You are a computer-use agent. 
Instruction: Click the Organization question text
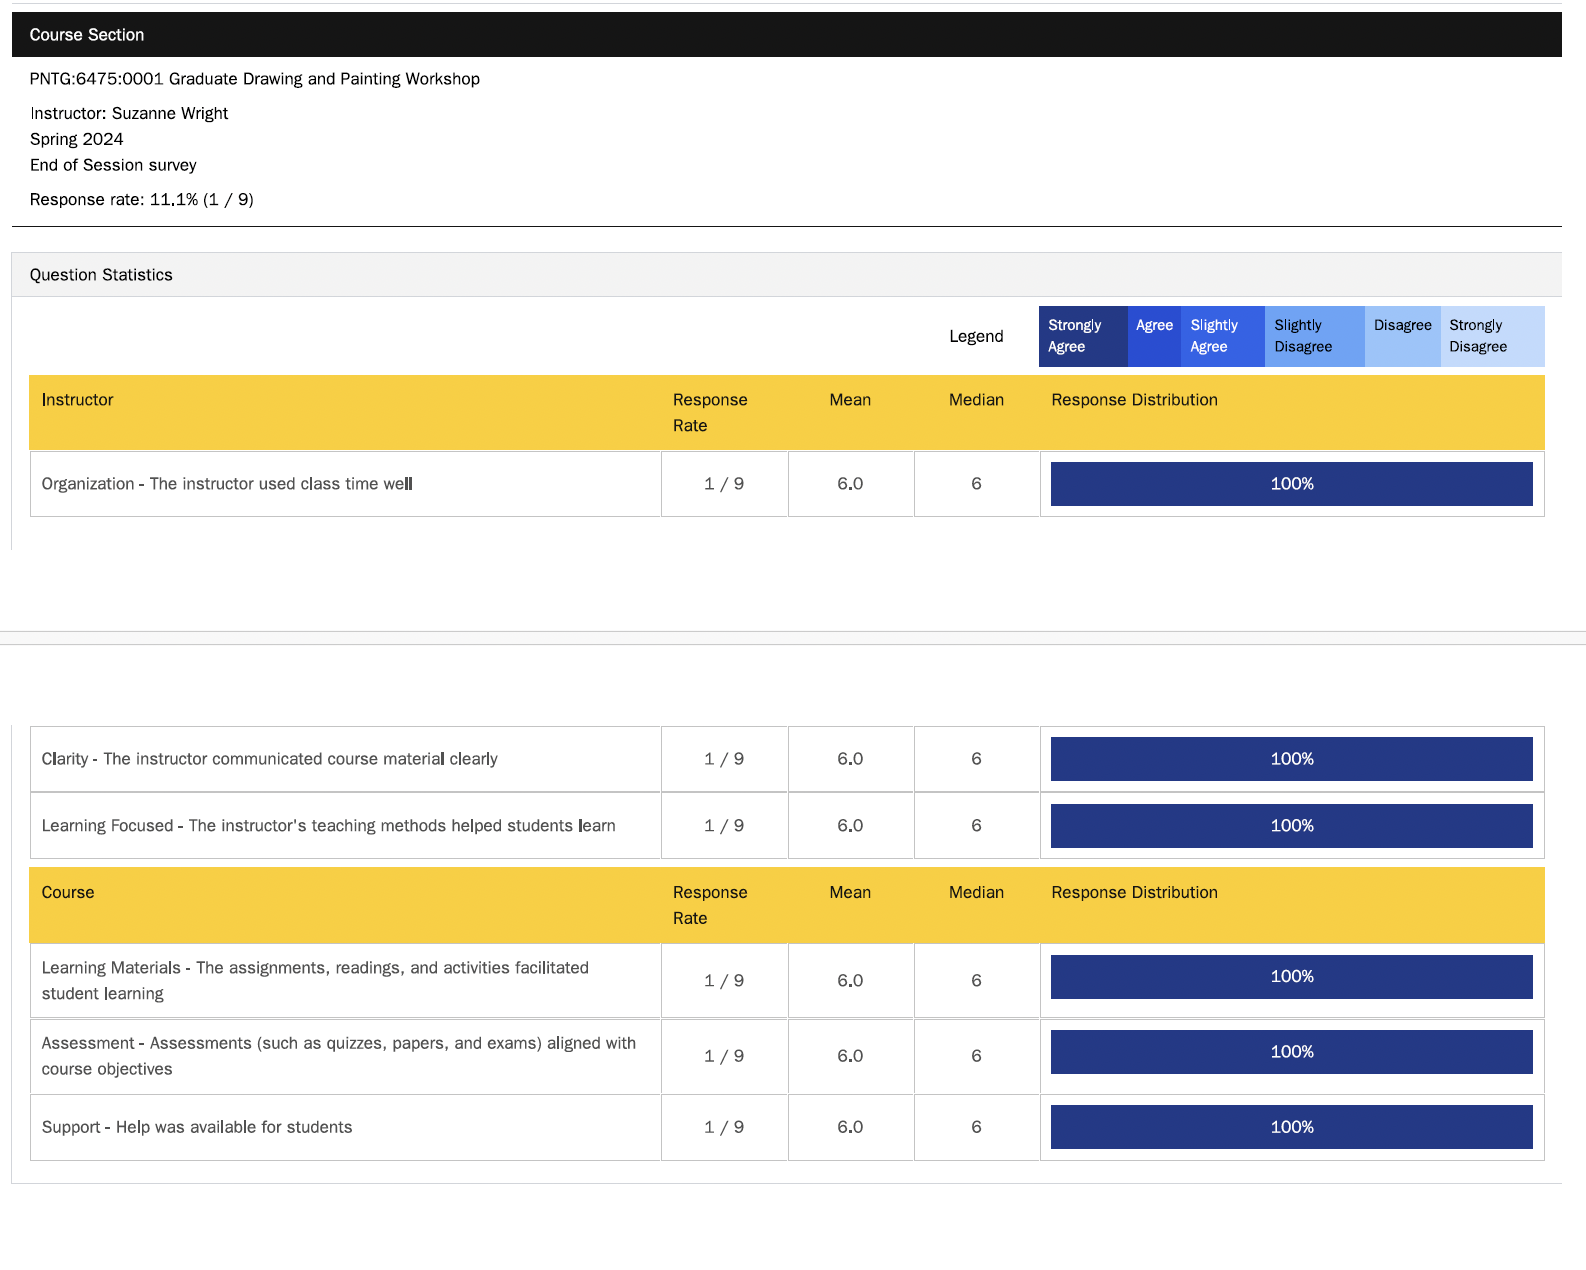tap(227, 484)
